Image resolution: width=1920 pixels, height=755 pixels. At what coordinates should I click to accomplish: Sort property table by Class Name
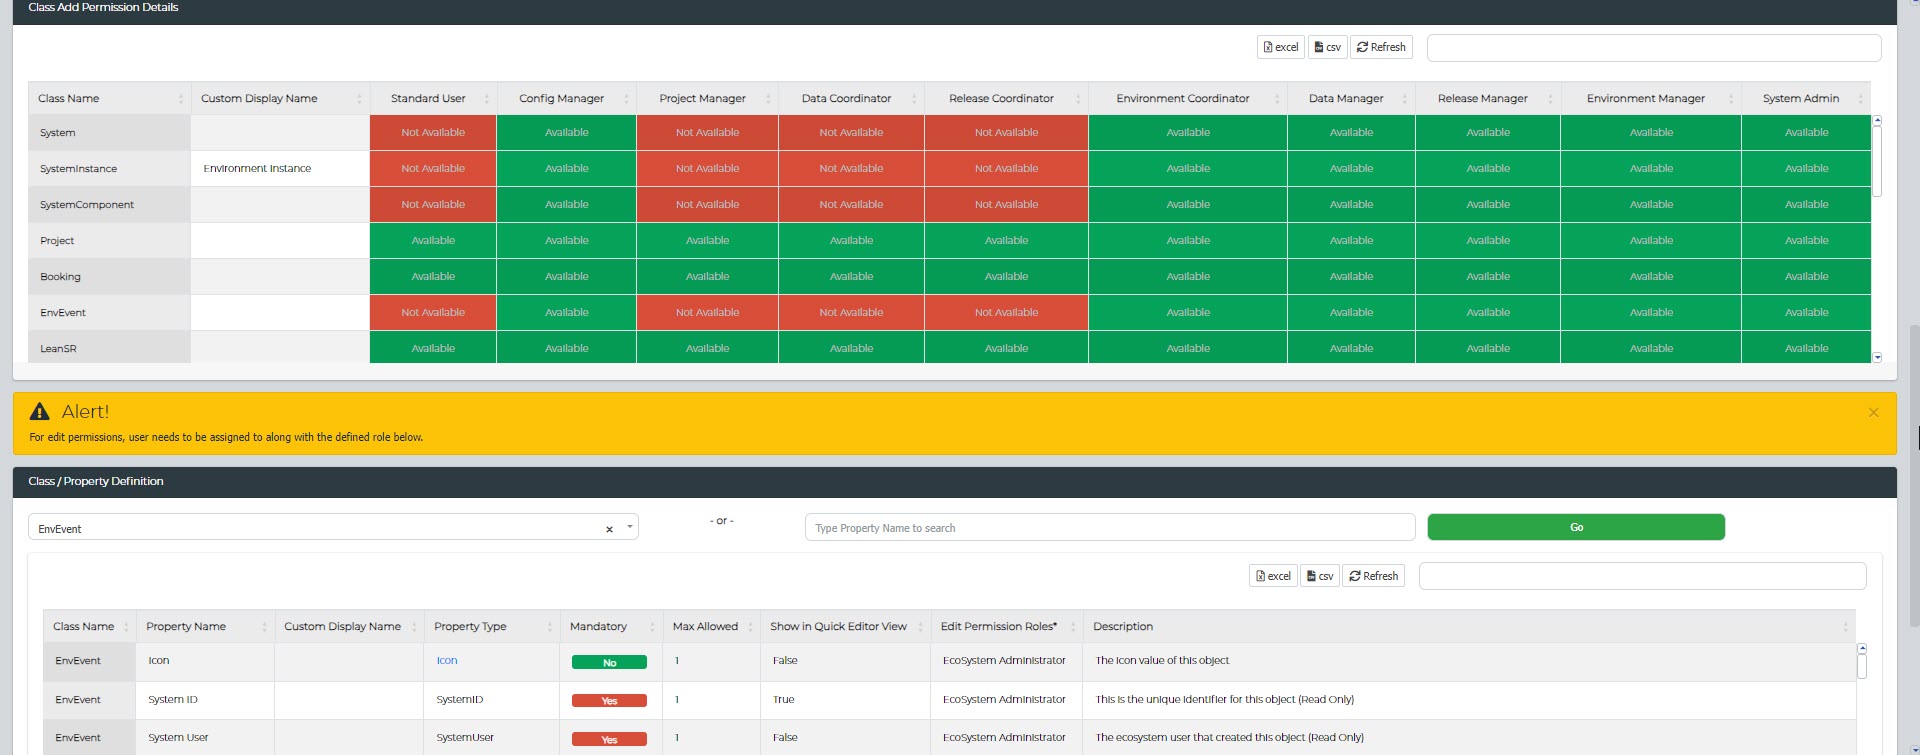89,626
